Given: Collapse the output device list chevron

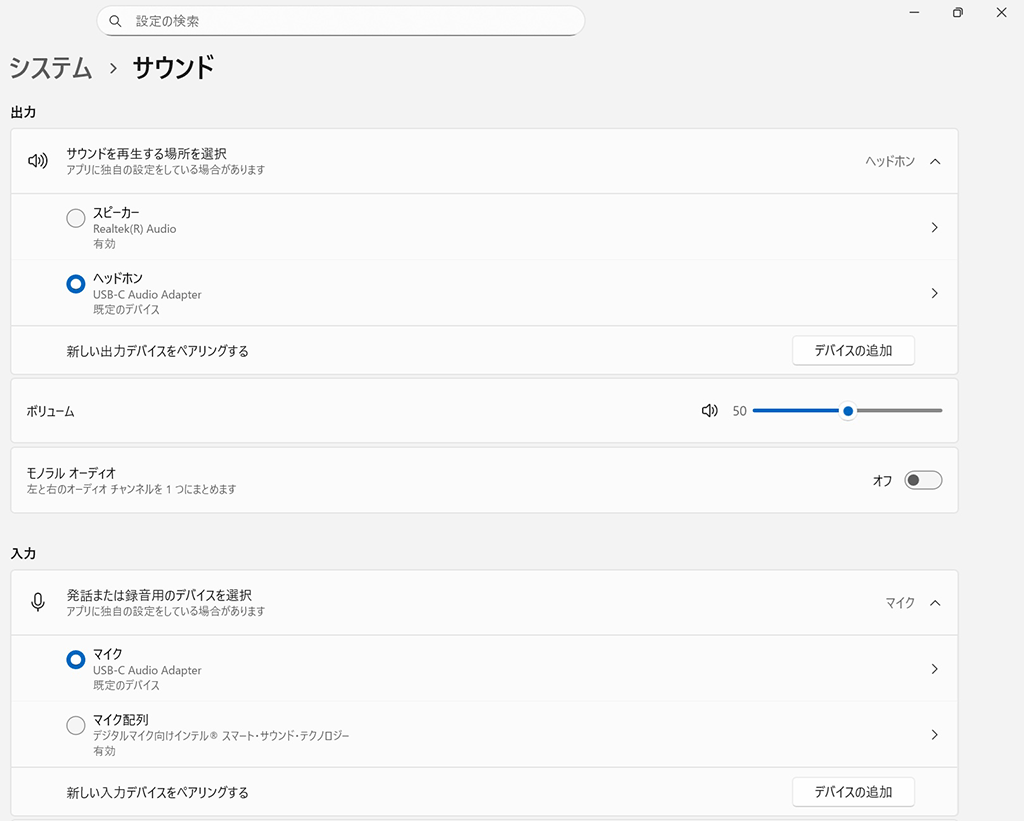Looking at the screenshot, I should [x=935, y=161].
